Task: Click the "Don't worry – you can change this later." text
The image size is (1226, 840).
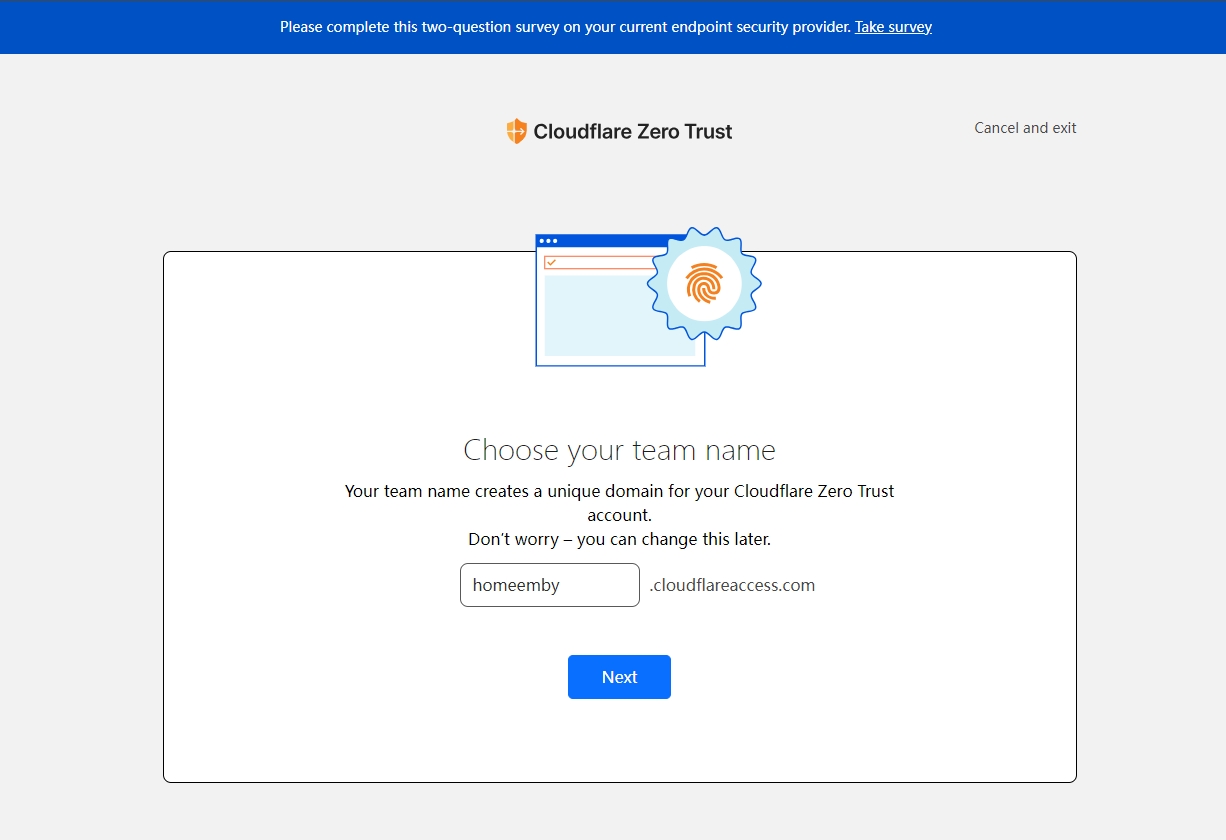Action: coord(620,539)
